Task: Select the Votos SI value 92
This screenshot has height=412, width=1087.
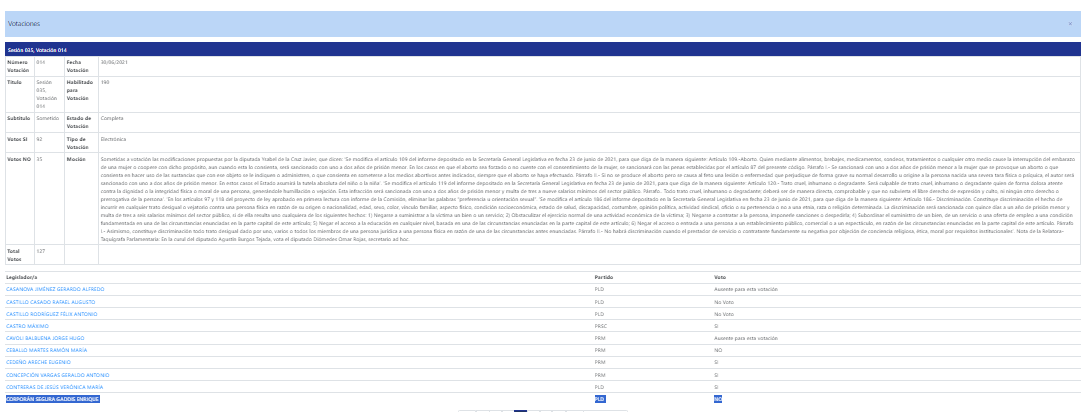Action: pos(40,139)
